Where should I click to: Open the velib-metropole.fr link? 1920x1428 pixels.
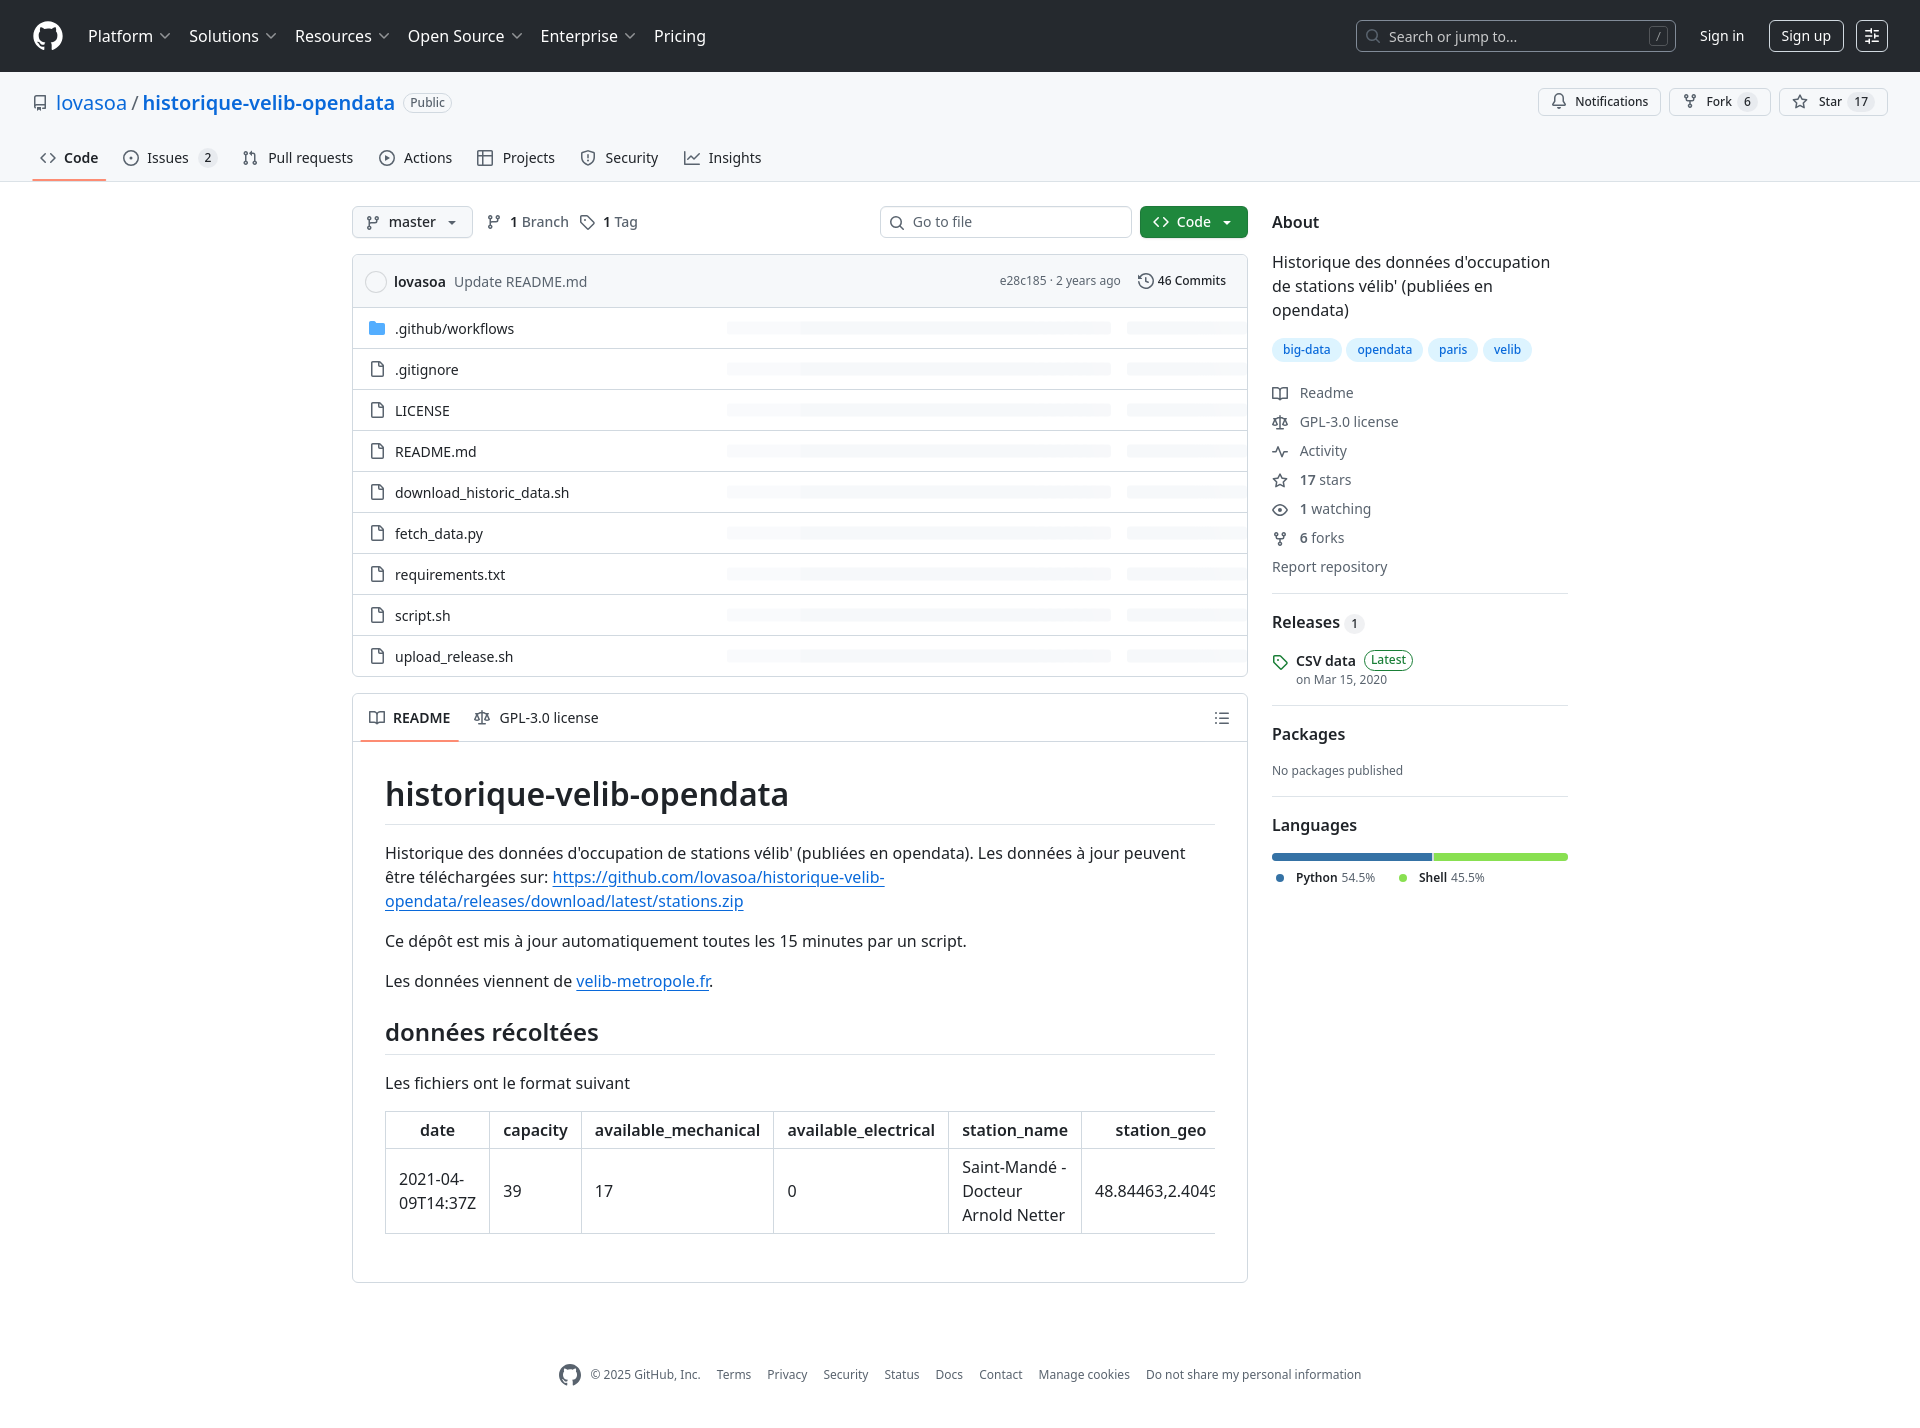643,982
